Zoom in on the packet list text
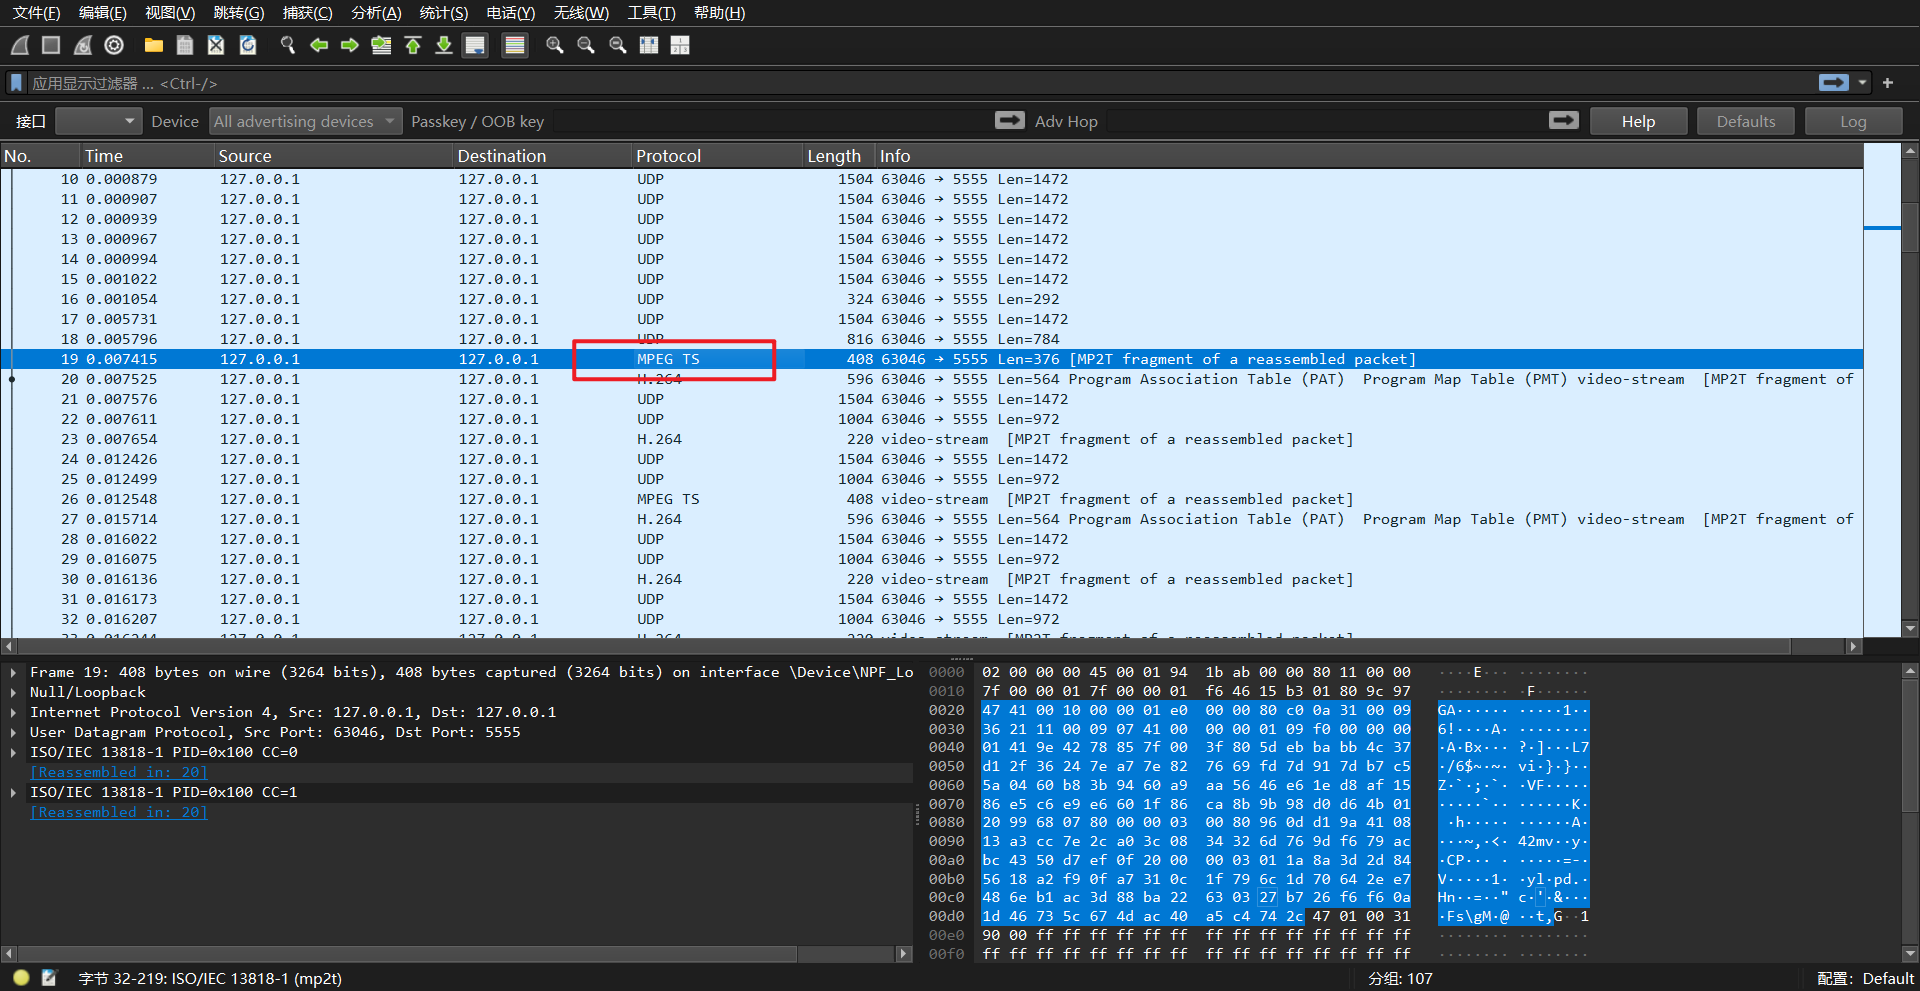Screen dimensions: 1920x991 coord(554,45)
